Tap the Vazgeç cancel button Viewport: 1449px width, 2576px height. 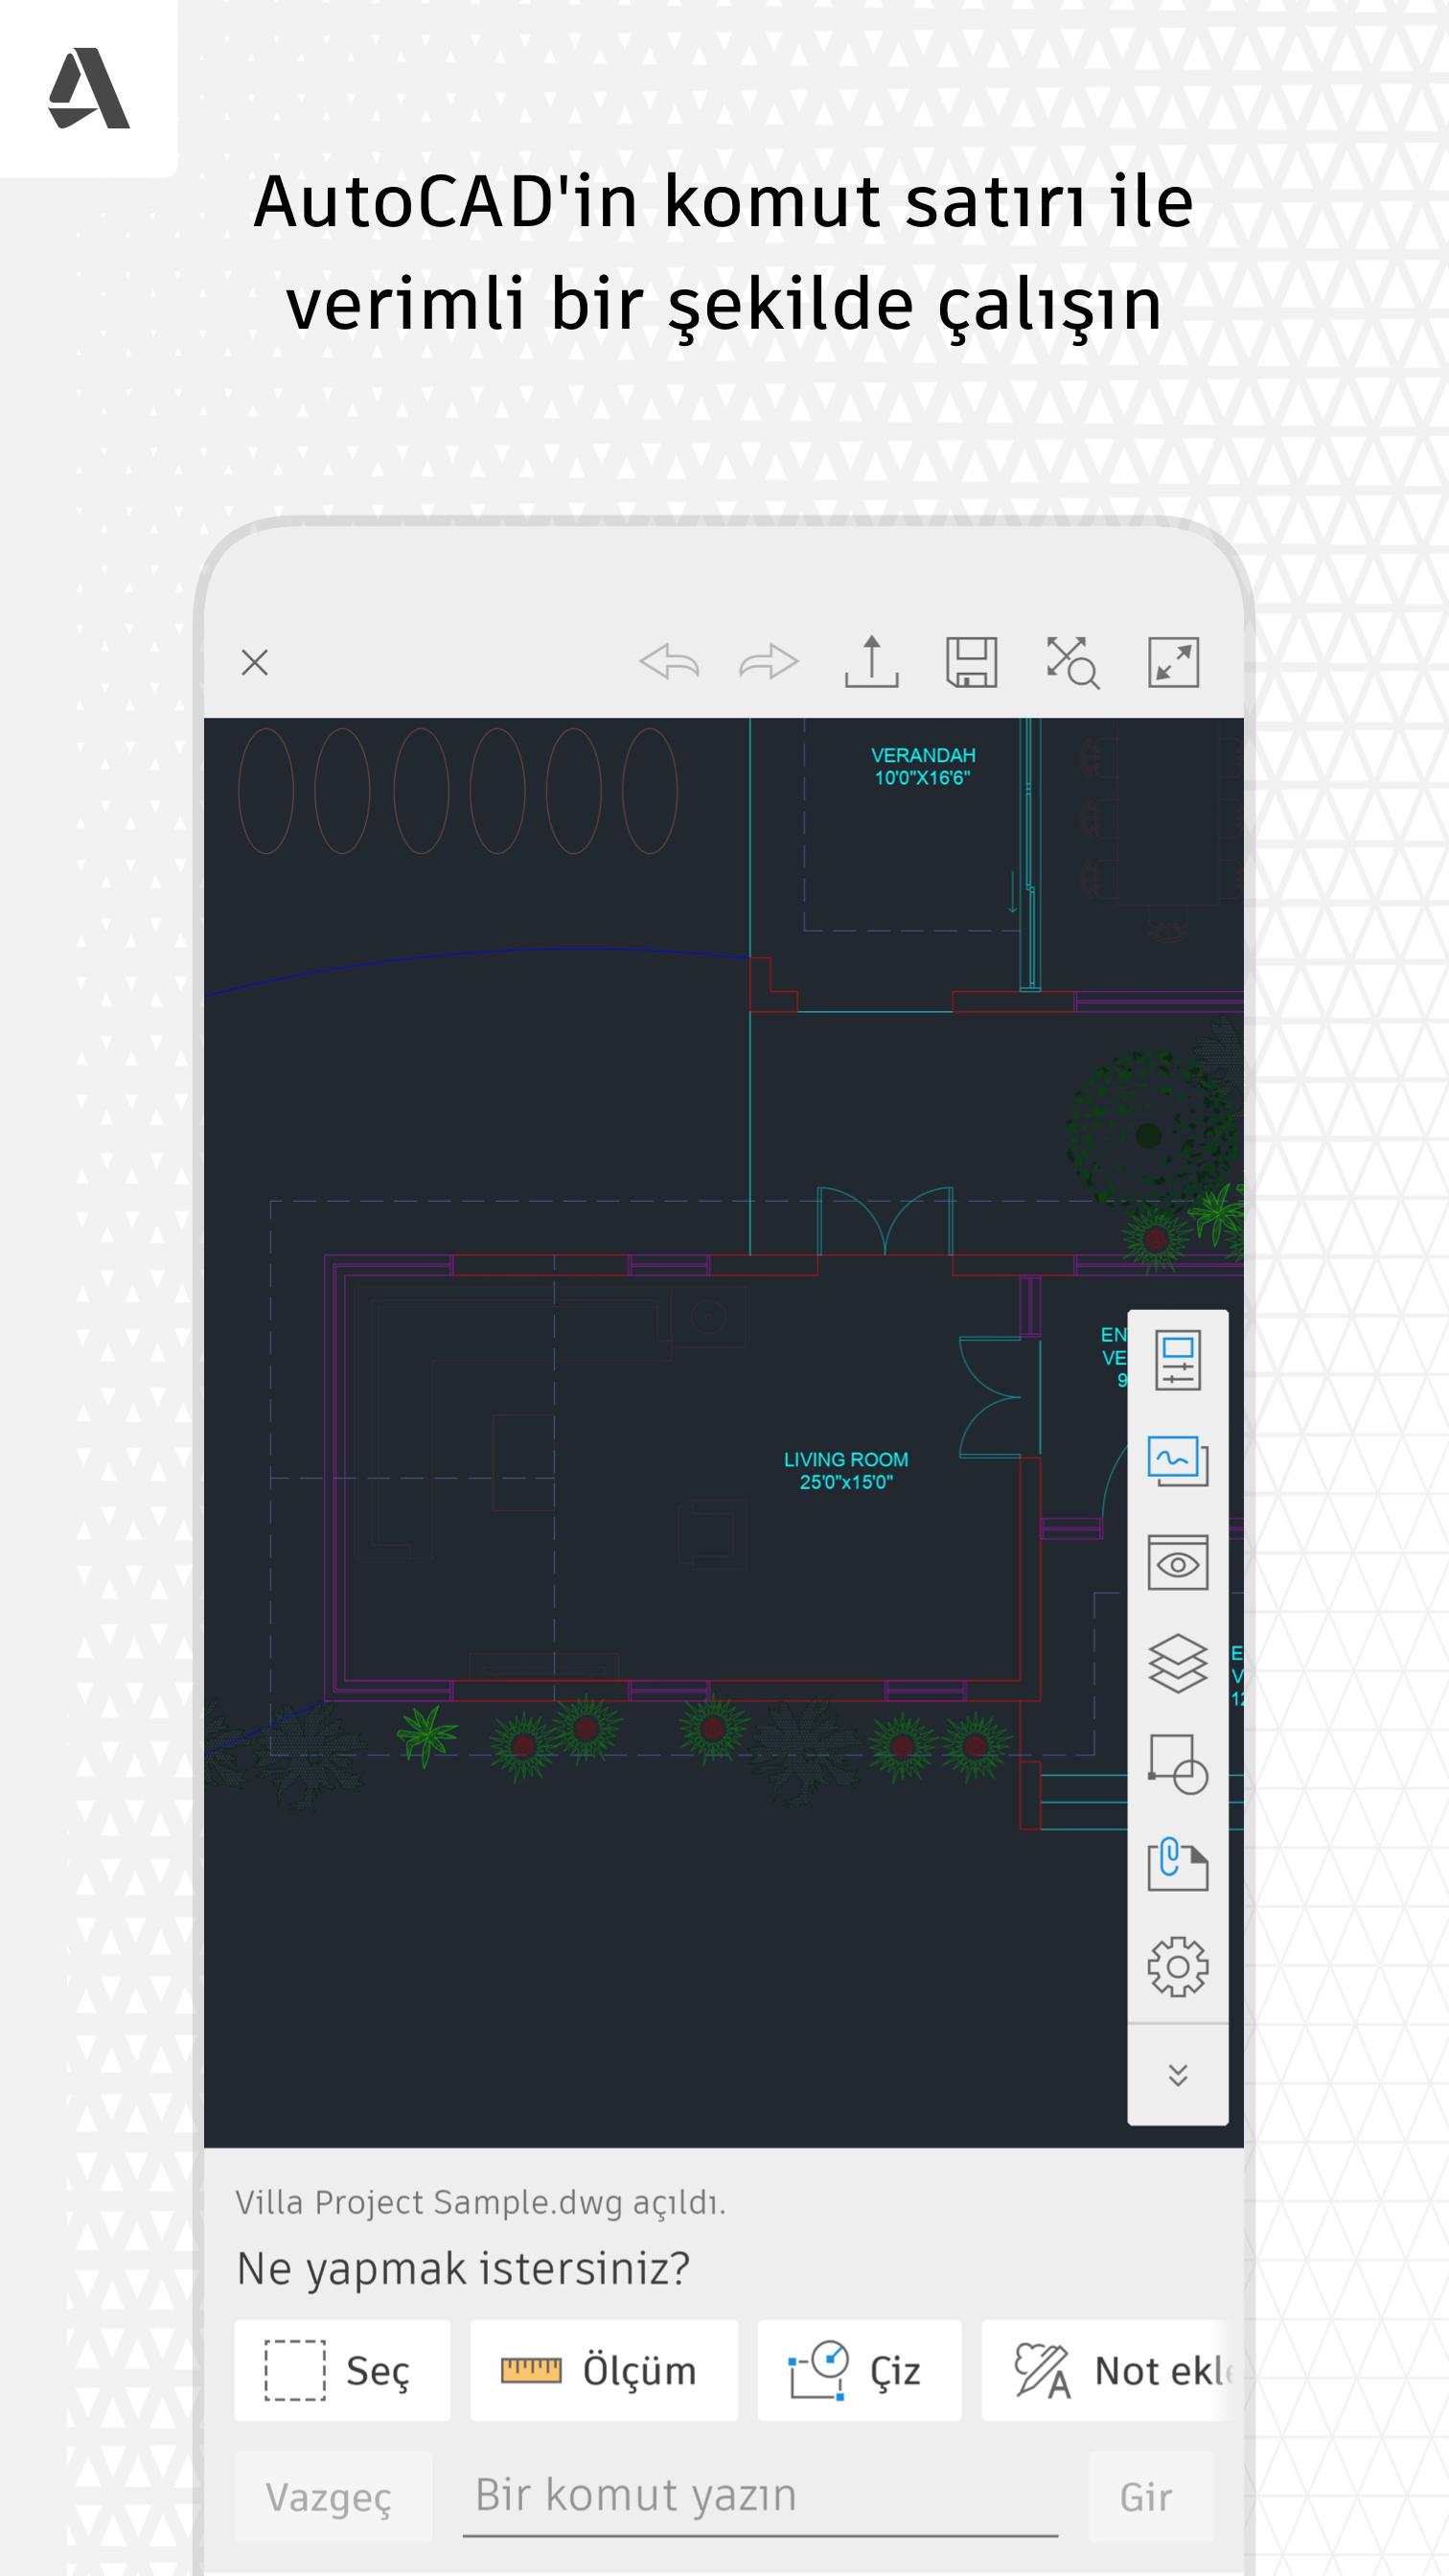tap(333, 2497)
